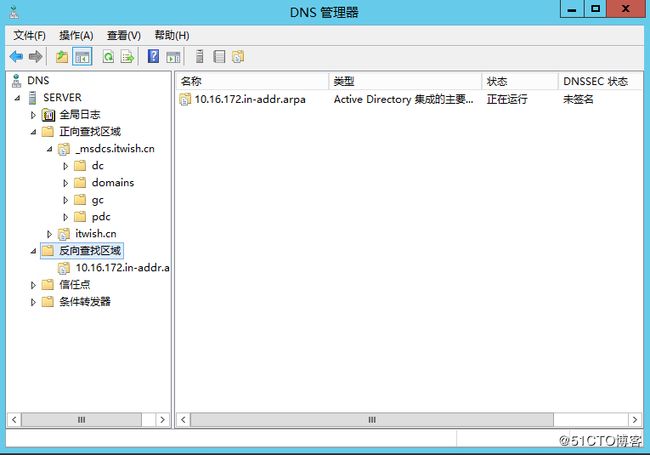
Task: Toggle the Show/Hide action pane icon
Action: [x=173, y=57]
